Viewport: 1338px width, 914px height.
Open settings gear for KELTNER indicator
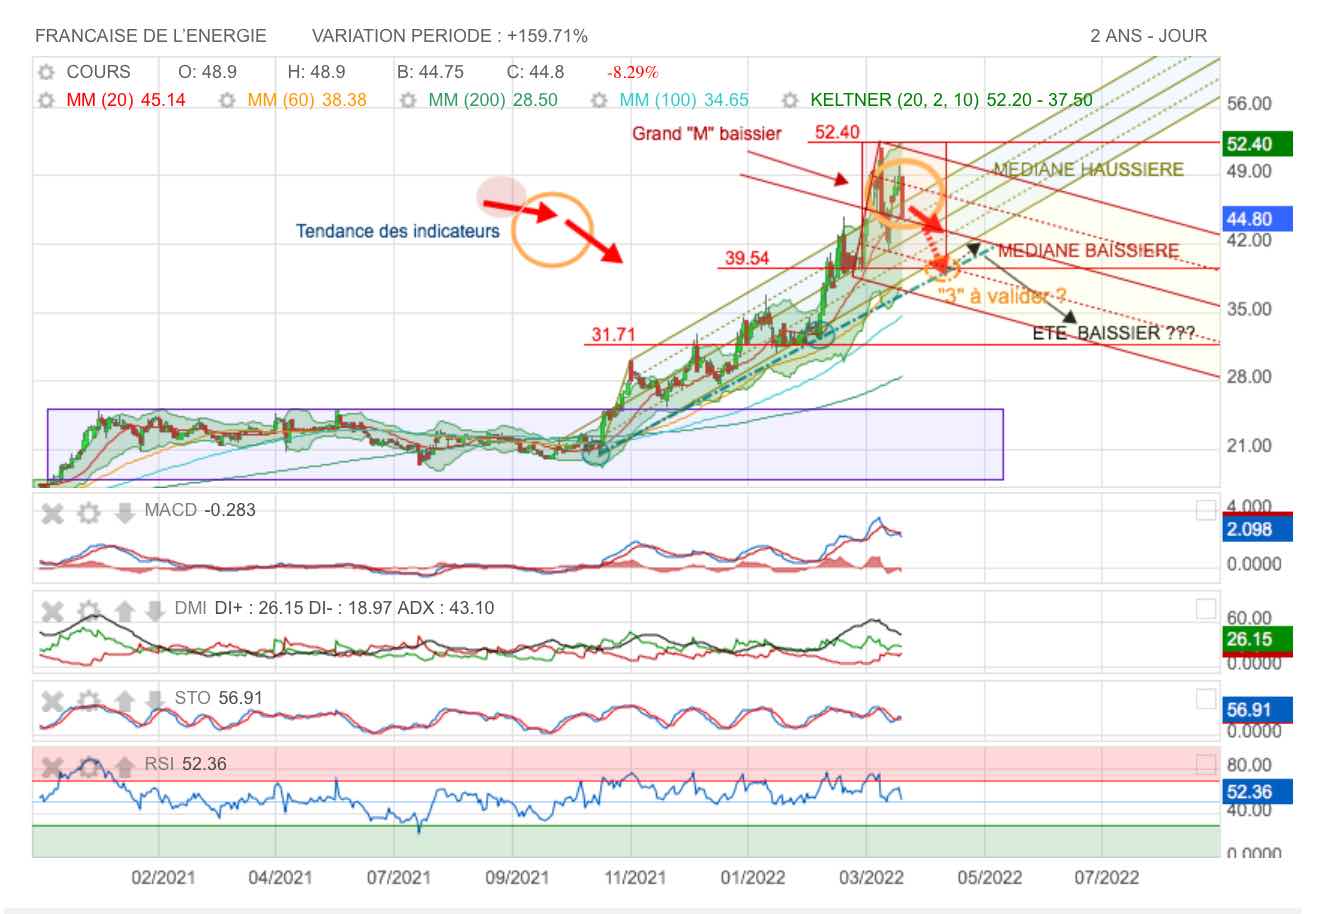[x=790, y=101]
